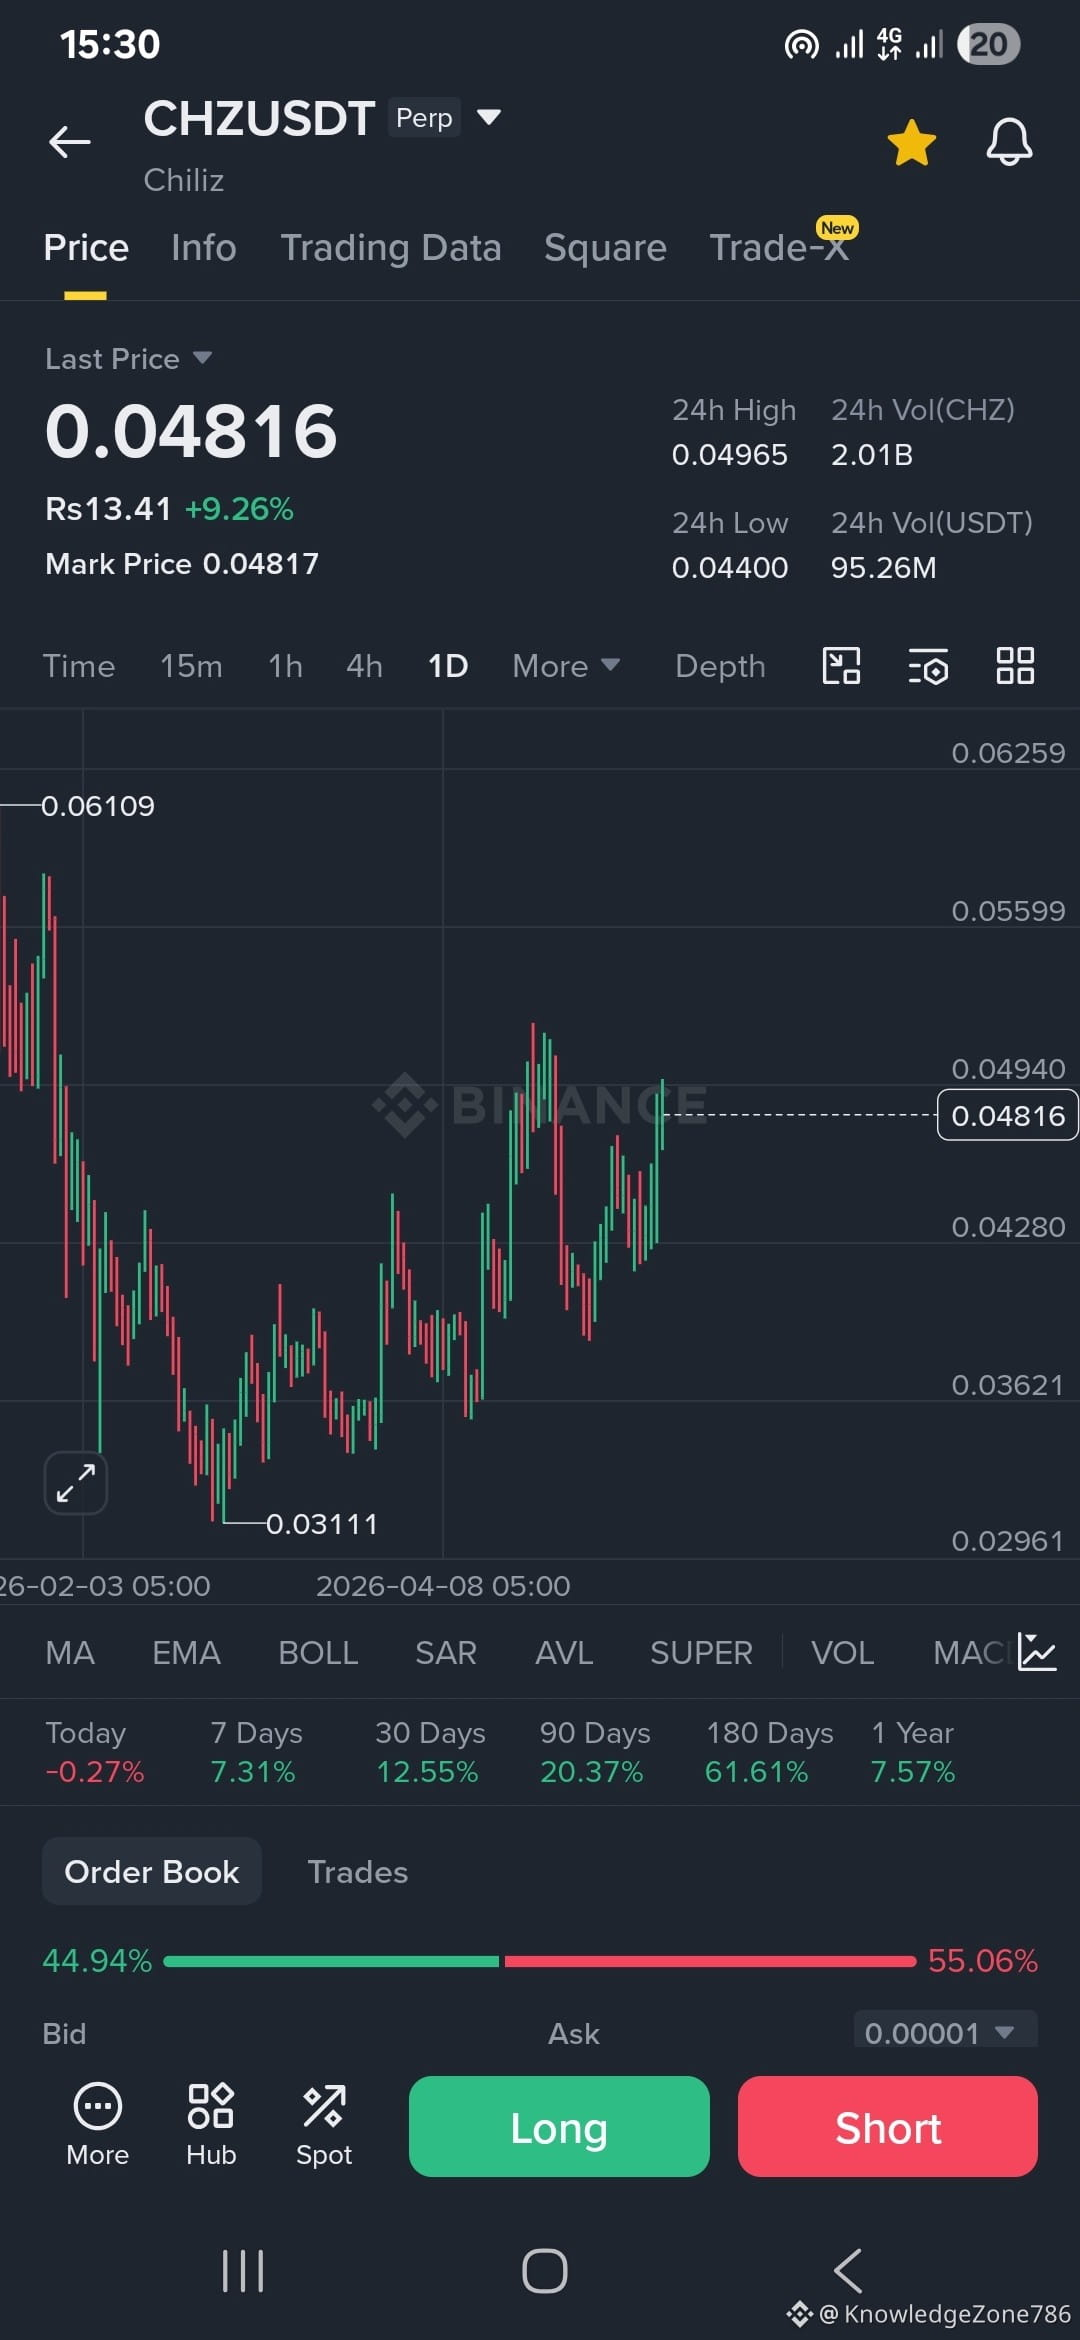1080x2340 pixels.
Task: Go back using the left arrow
Action: (x=70, y=142)
